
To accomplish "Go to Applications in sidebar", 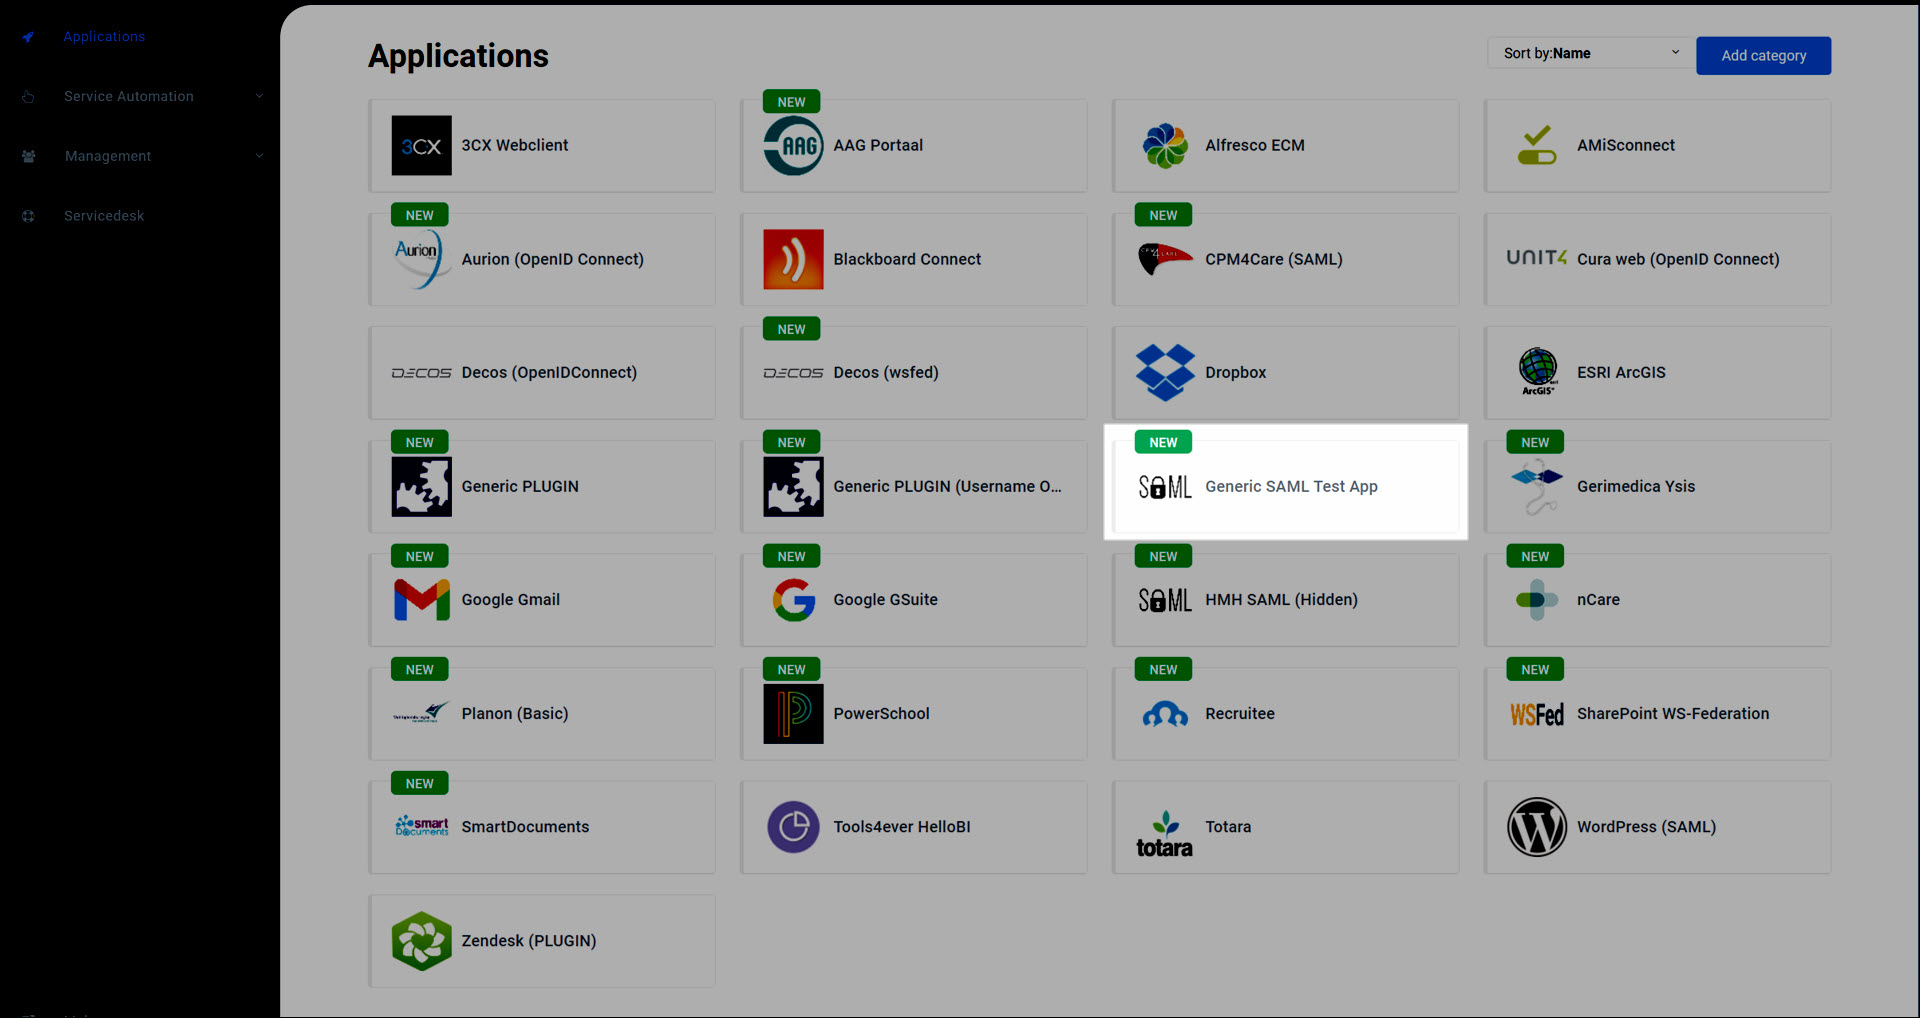I will (x=104, y=37).
